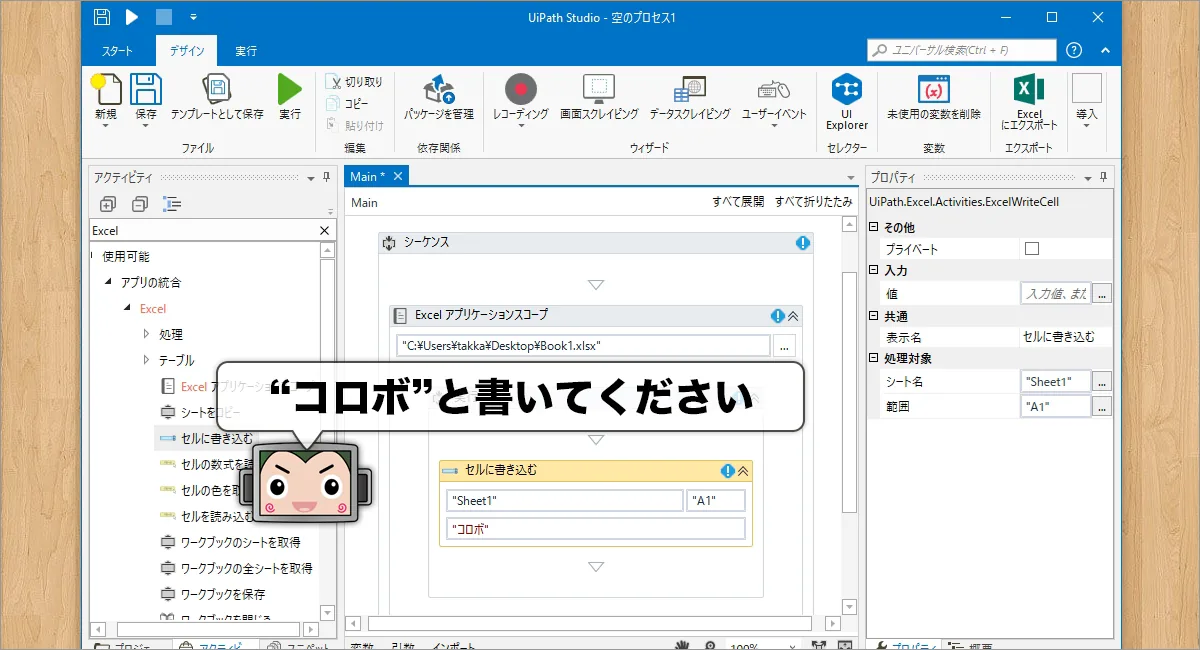Open the 値 property editor … button

pyautogui.click(x=1102, y=294)
